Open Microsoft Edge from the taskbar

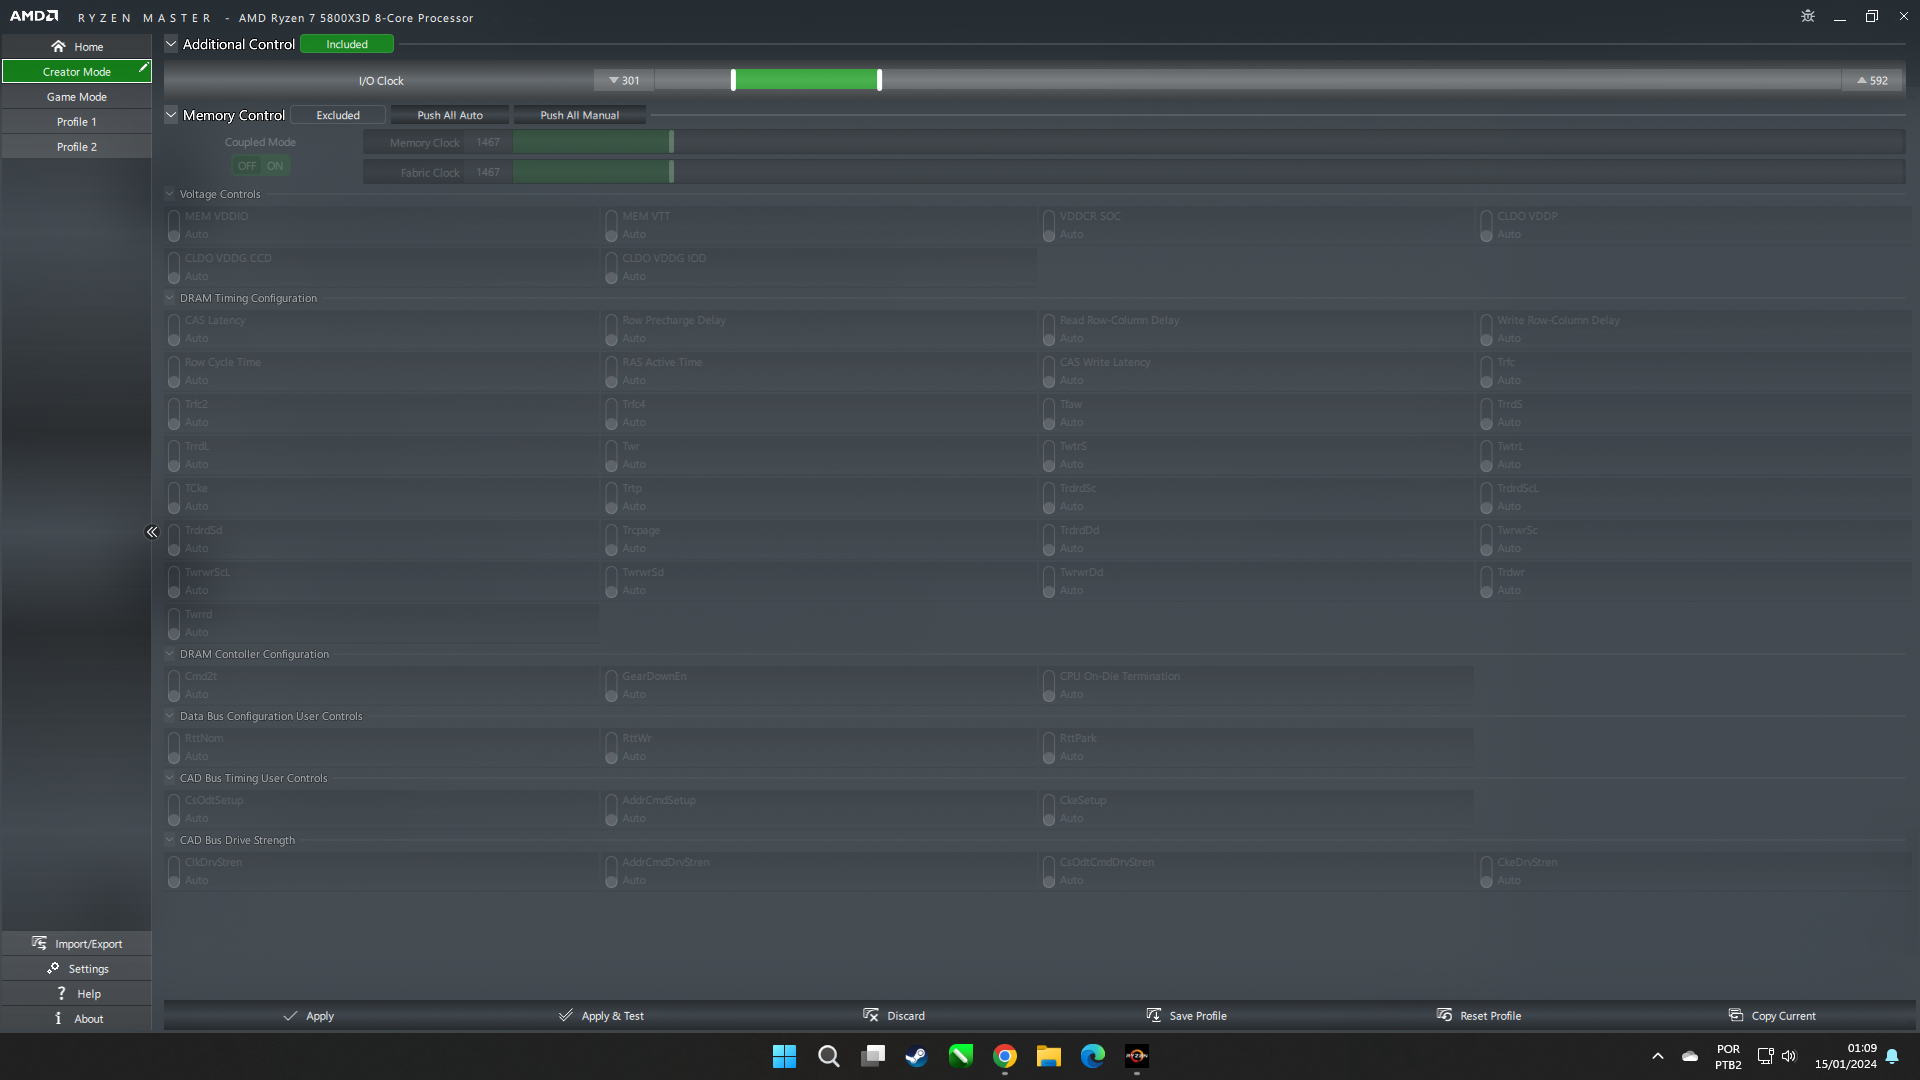[1093, 1056]
